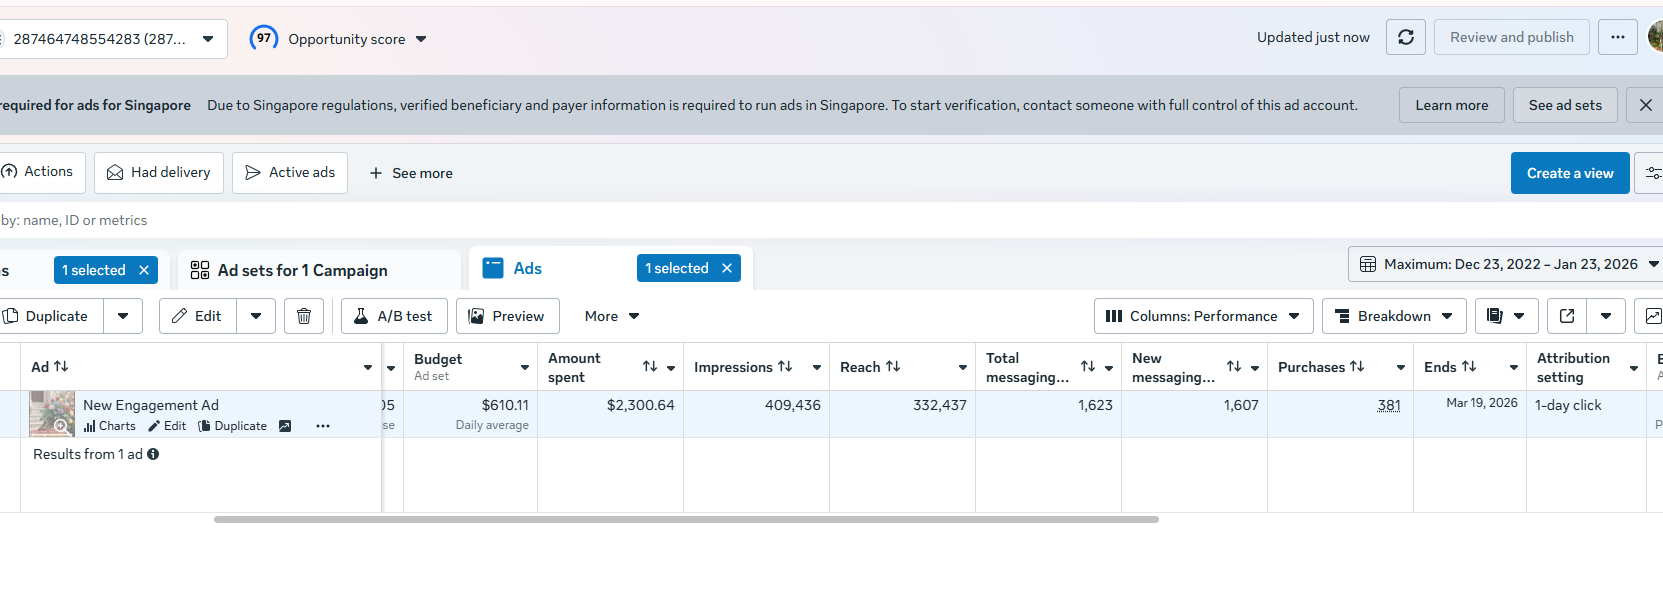Click the horizontal scrollbar under the table
The image size is (1663, 604).
click(x=686, y=520)
